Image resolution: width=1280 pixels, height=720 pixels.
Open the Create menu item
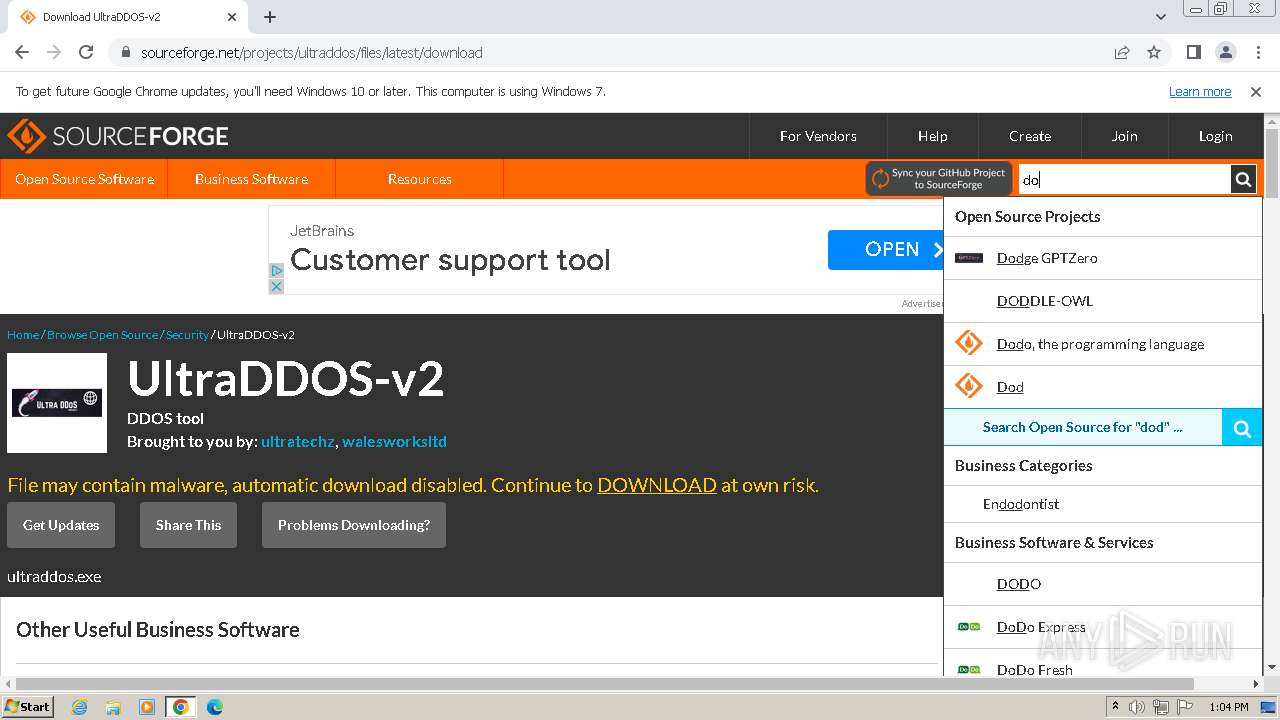[x=1030, y=136]
